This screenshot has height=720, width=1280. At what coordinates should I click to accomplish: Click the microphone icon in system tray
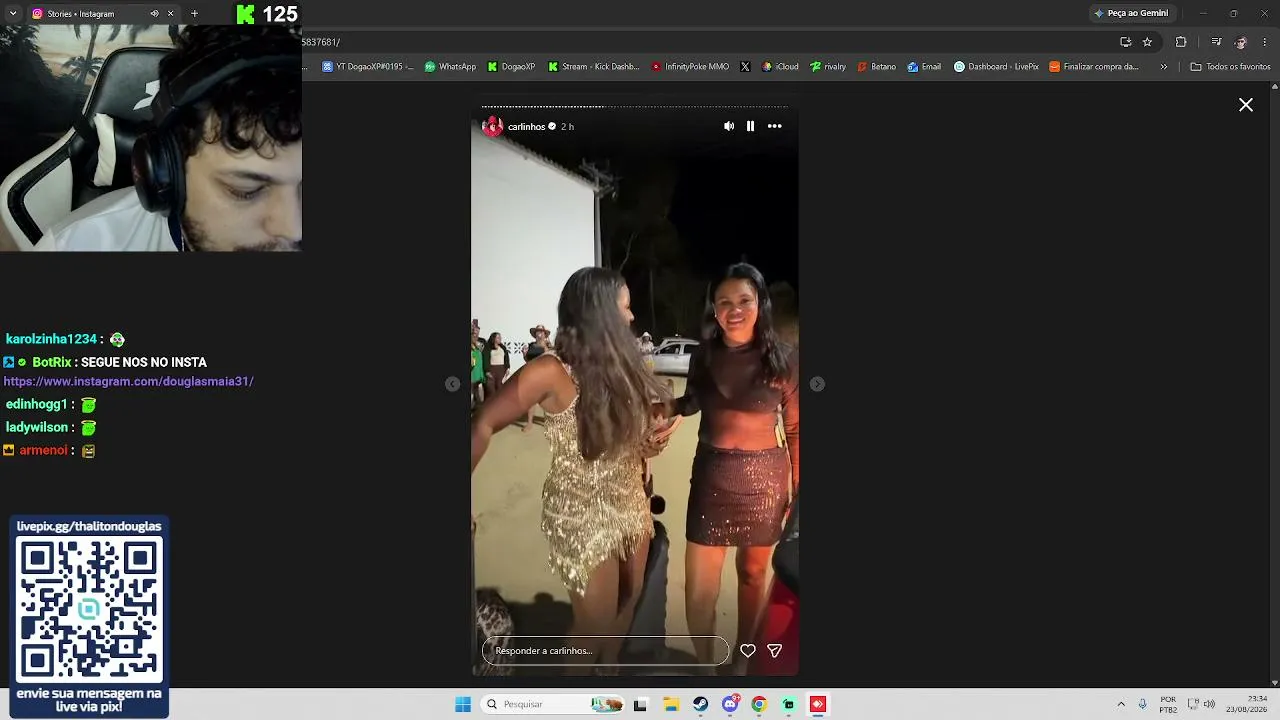[1143, 704]
